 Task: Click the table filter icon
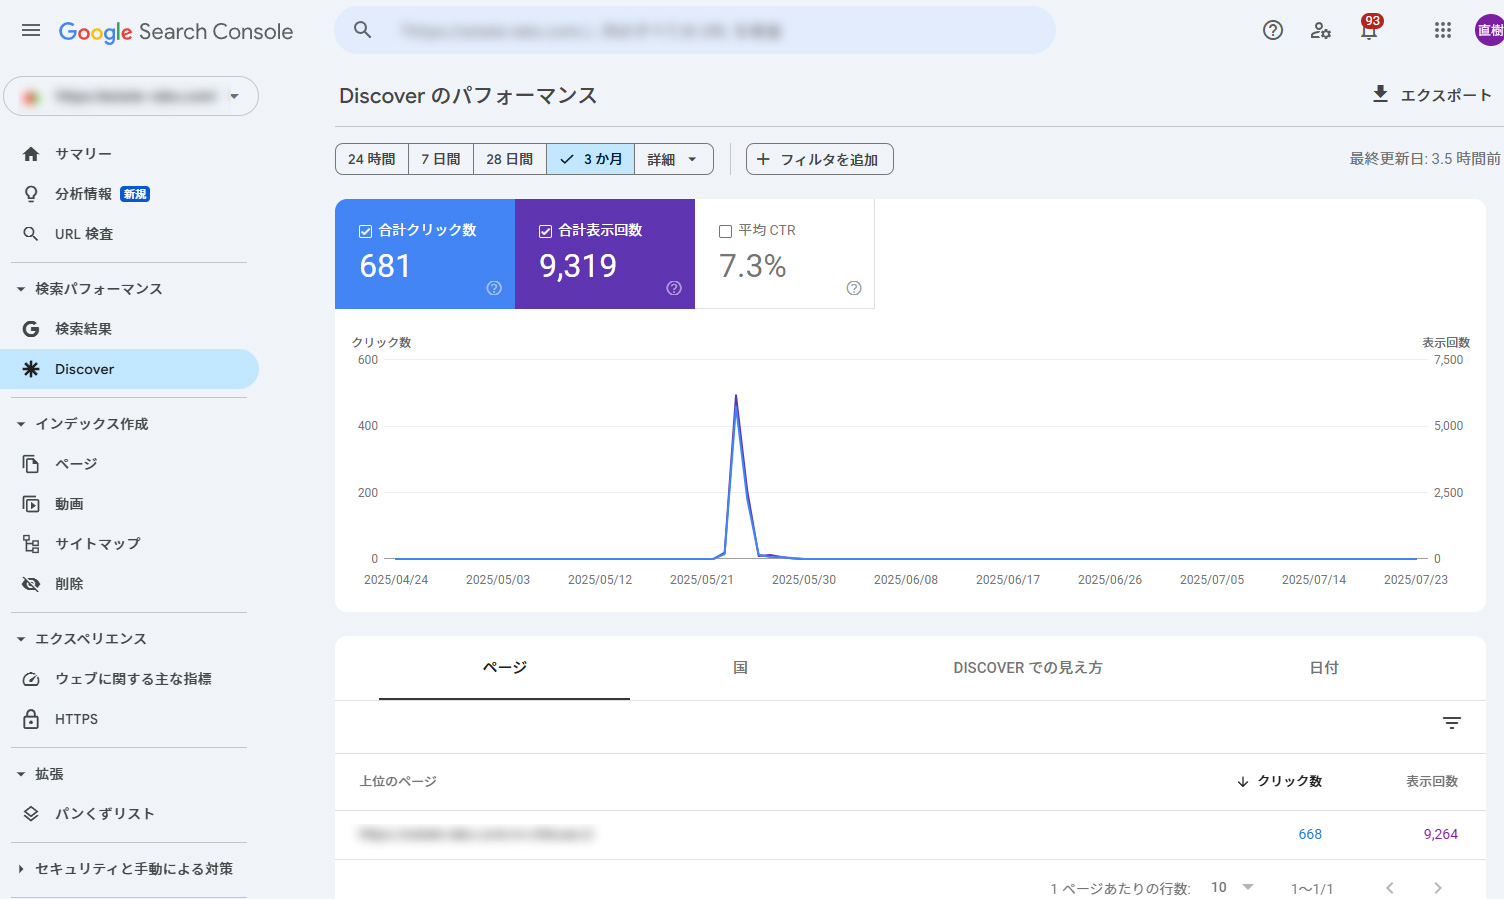click(x=1452, y=723)
